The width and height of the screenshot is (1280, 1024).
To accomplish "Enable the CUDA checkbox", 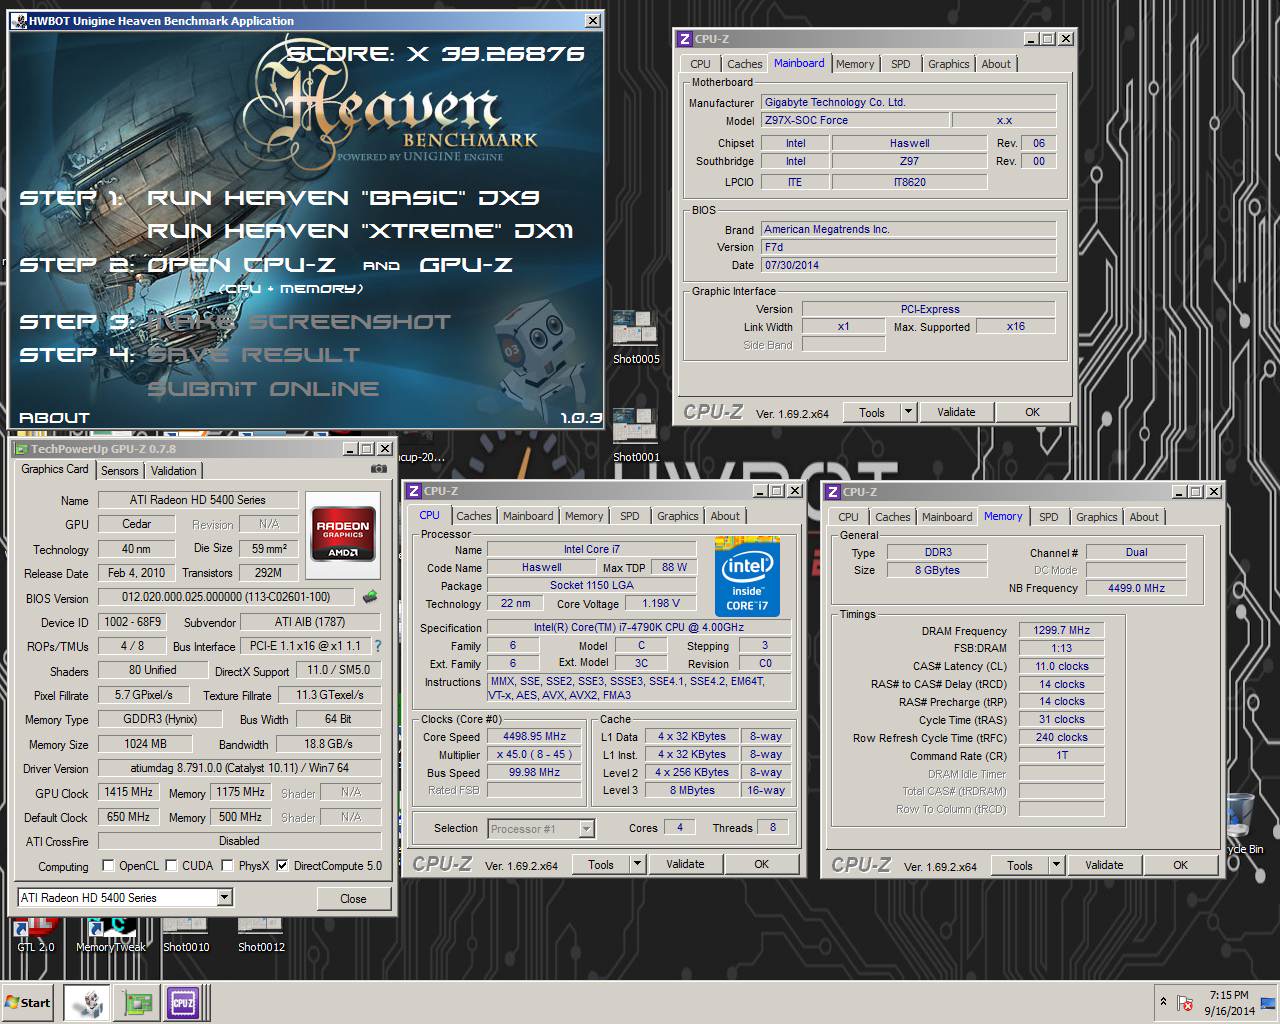I will [172, 866].
